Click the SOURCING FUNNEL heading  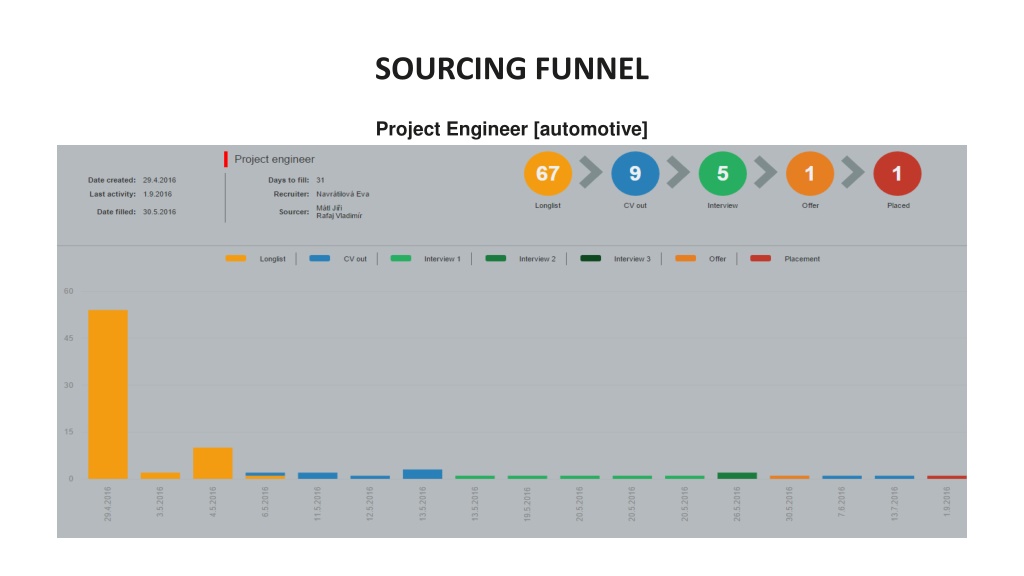[x=512, y=69]
